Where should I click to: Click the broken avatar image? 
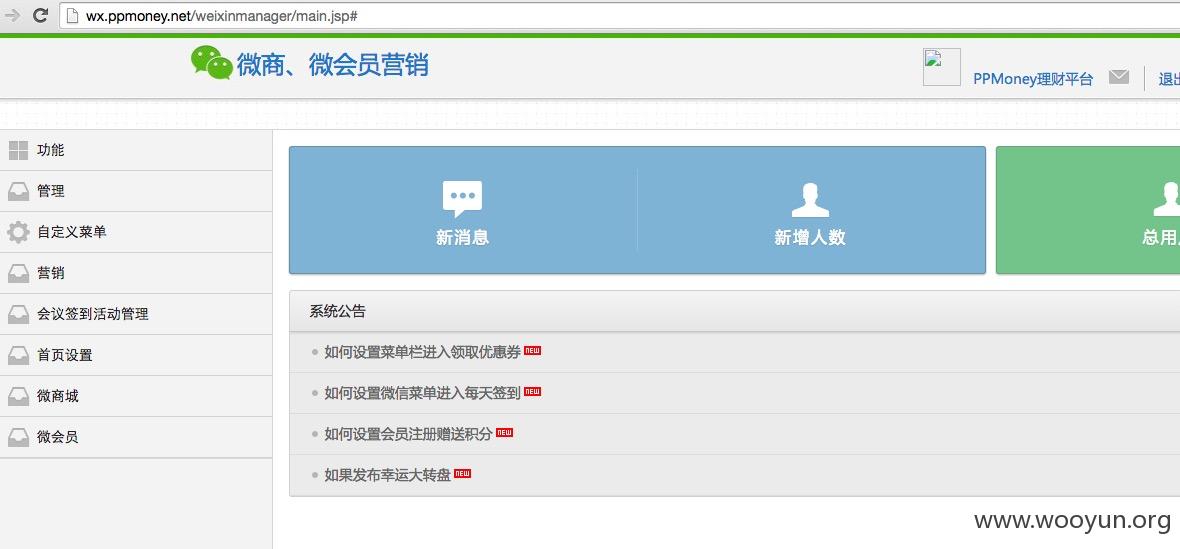tap(941, 67)
